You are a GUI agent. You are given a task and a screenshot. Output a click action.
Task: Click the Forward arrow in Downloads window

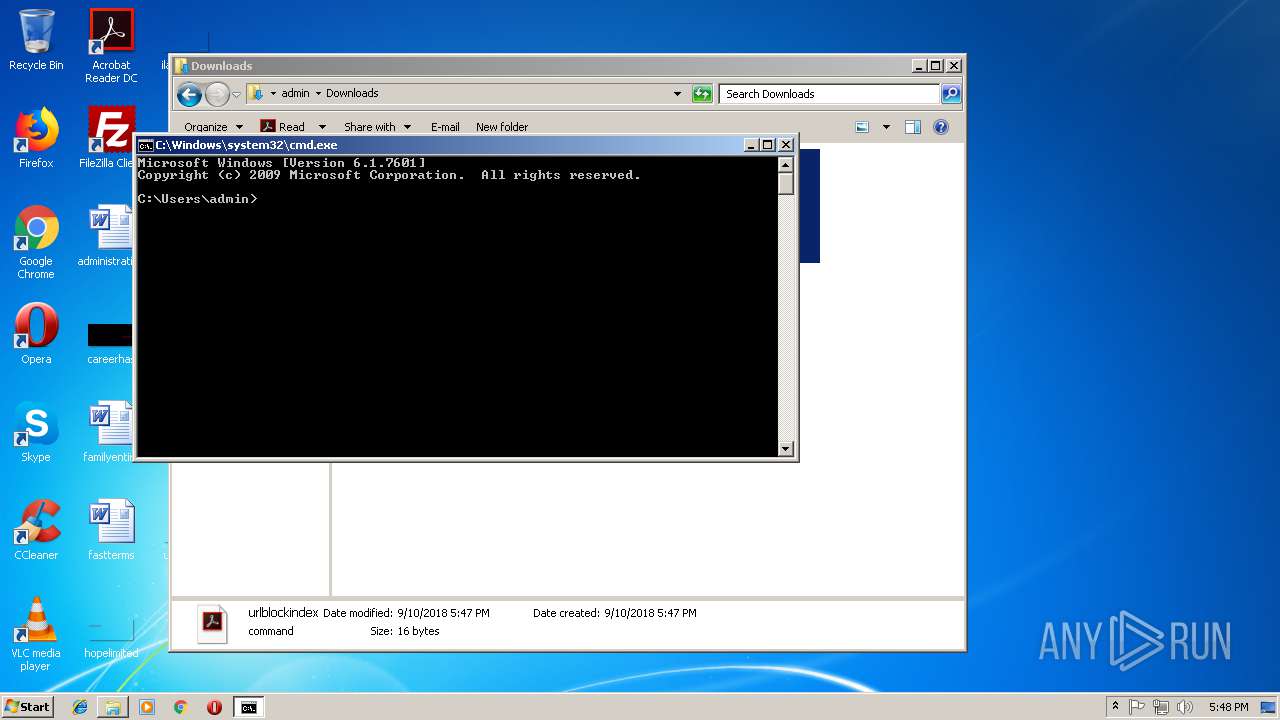(x=217, y=94)
